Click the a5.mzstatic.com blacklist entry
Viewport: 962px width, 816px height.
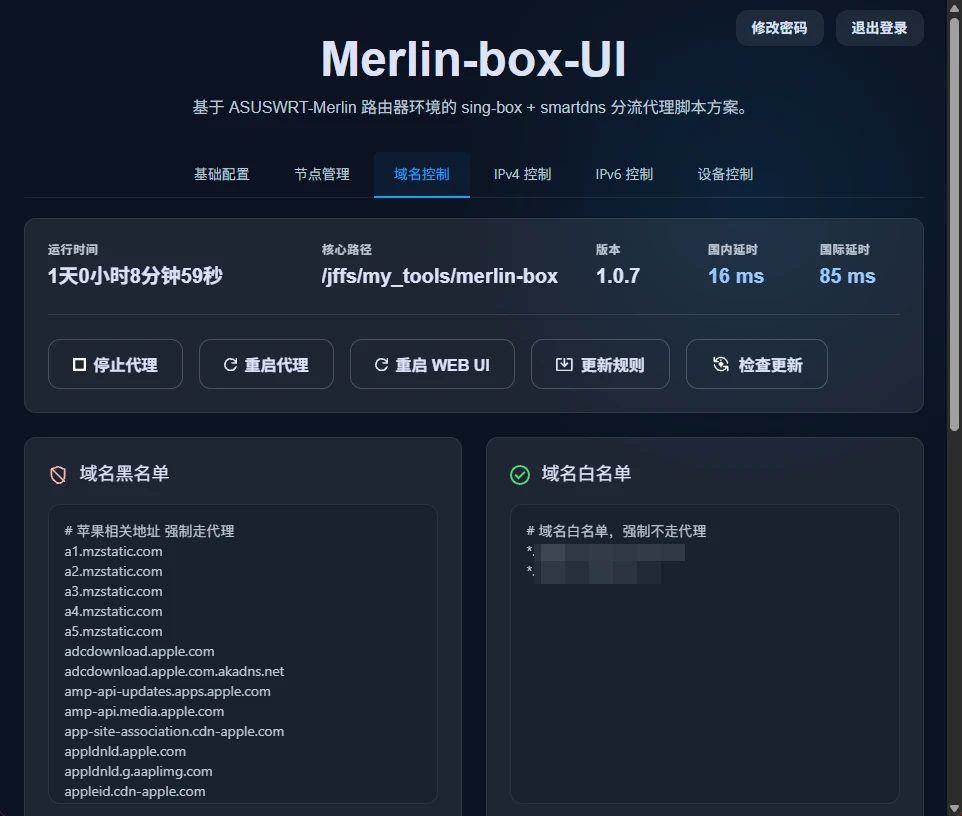pyautogui.click(x=114, y=631)
